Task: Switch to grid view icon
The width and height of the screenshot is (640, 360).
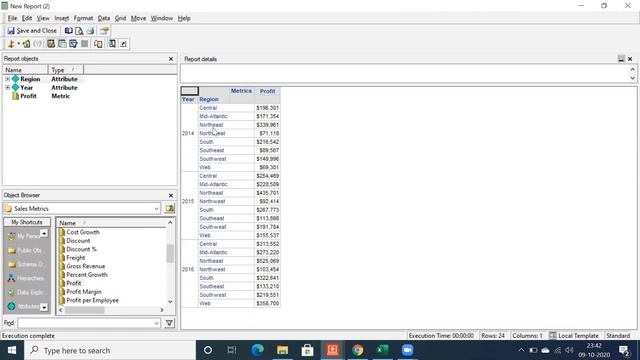Action: pyautogui.click(x=62, y=44)
